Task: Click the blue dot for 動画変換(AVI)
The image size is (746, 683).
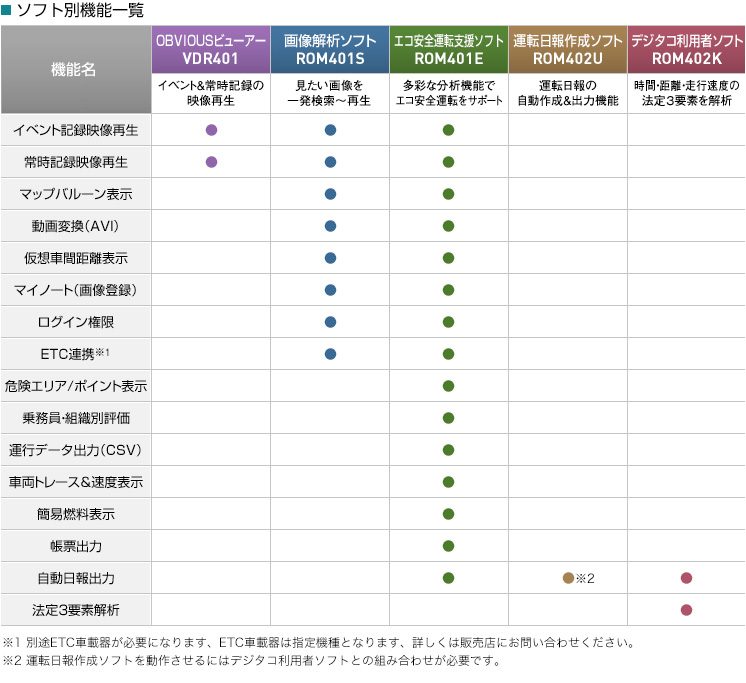Action: [330, 226]
